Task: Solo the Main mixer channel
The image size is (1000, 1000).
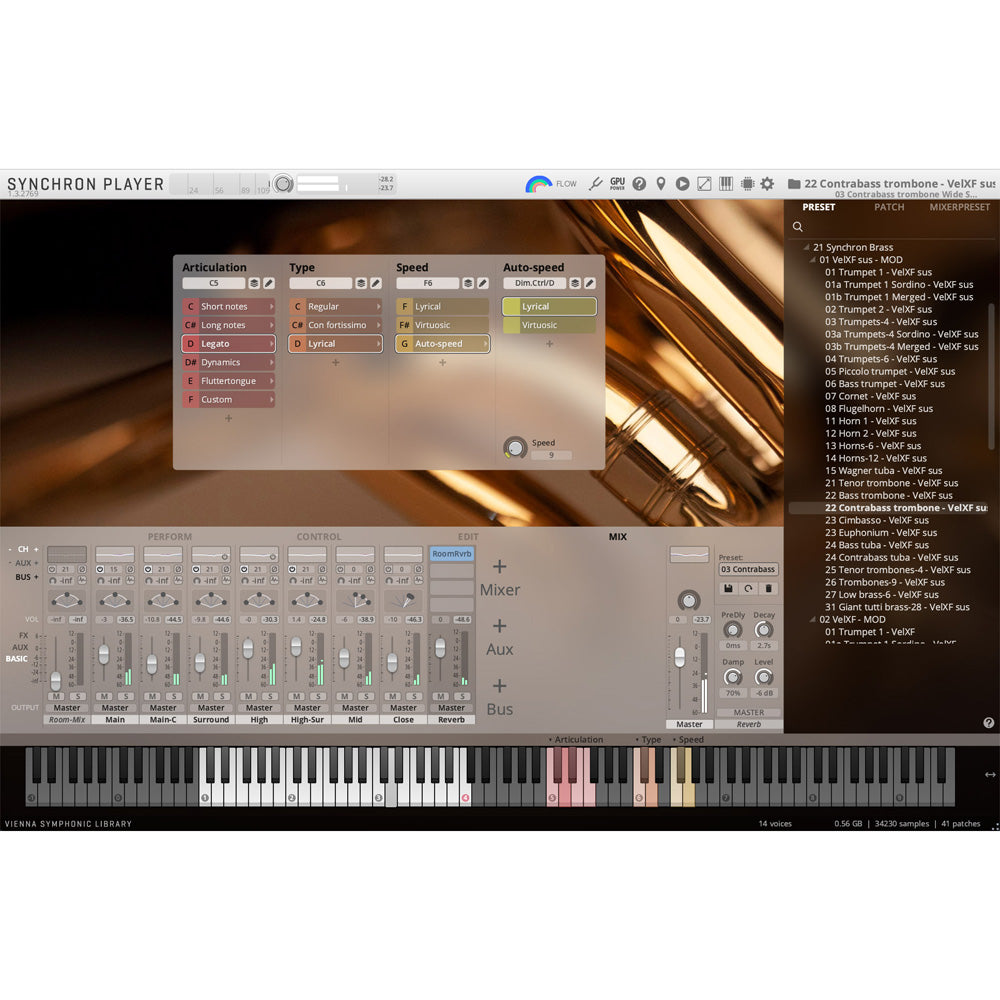Action: coord(126,696)
